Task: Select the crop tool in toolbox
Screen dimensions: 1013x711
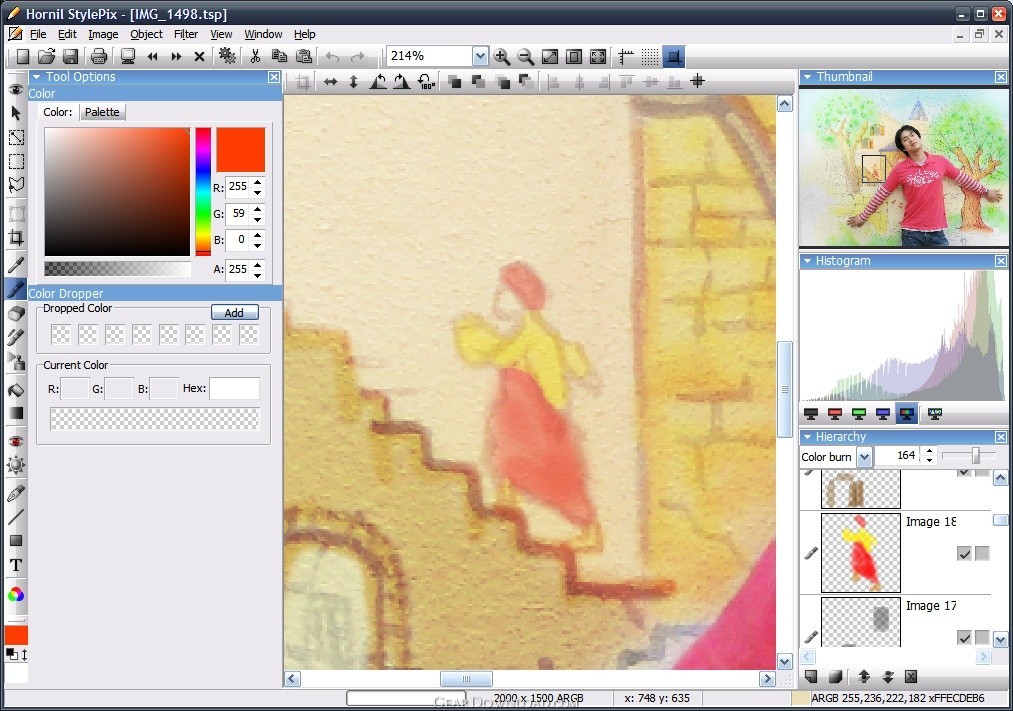Action: coord(16,238)
